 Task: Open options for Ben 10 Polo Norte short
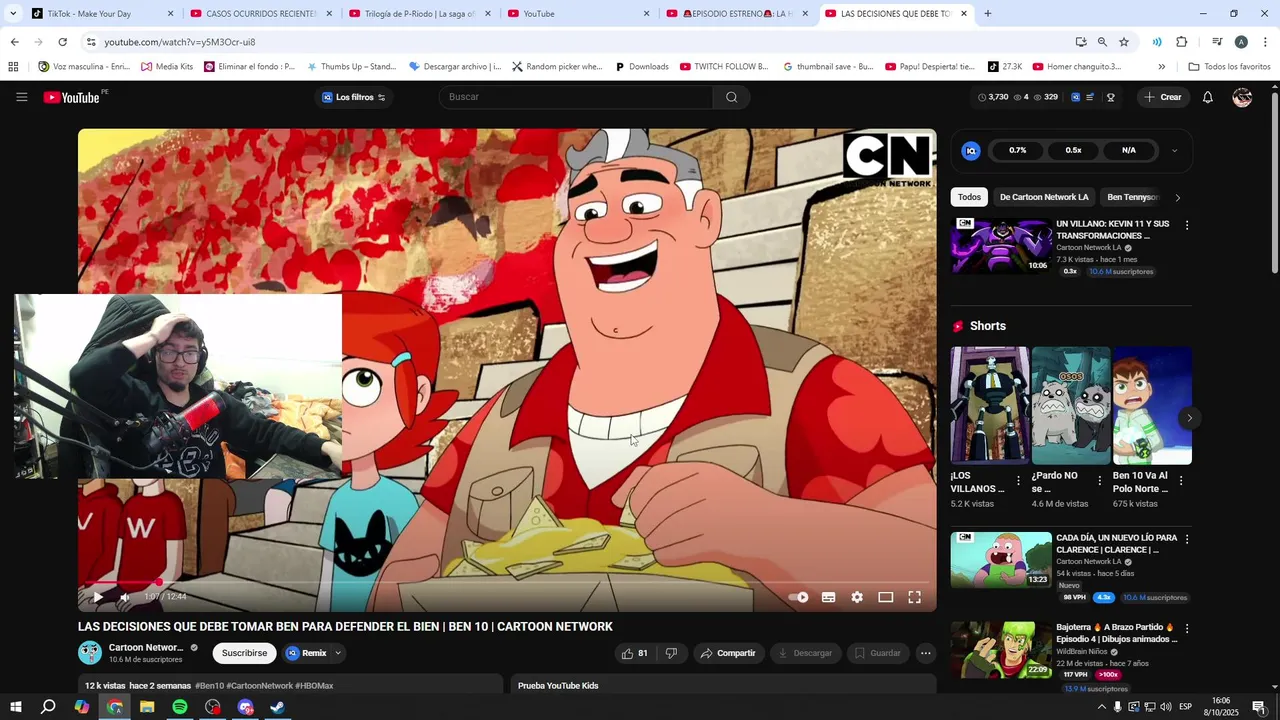pos(1181,481)
